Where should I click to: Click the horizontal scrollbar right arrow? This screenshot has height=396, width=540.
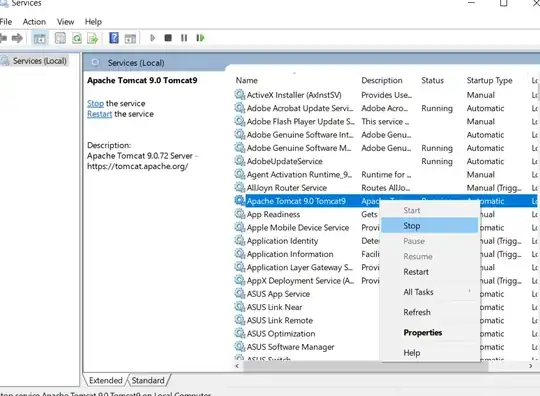(x=530, y=366)
